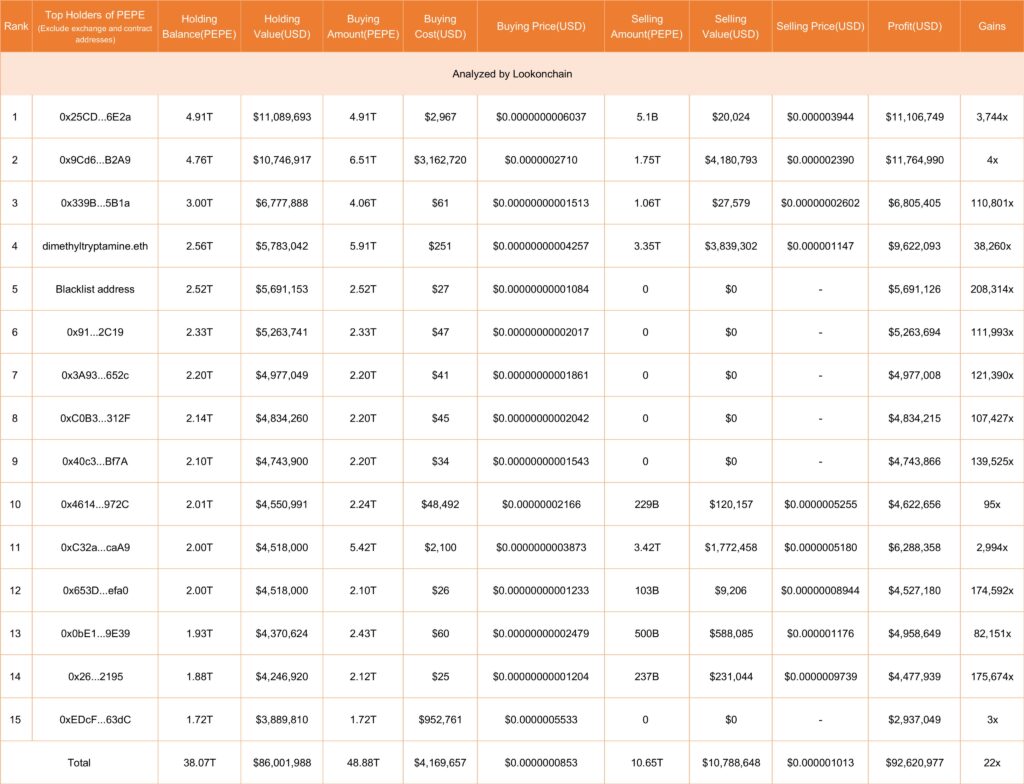
Task: Open address 0x9Cd6...B2A9
Action: pos(95,160)
